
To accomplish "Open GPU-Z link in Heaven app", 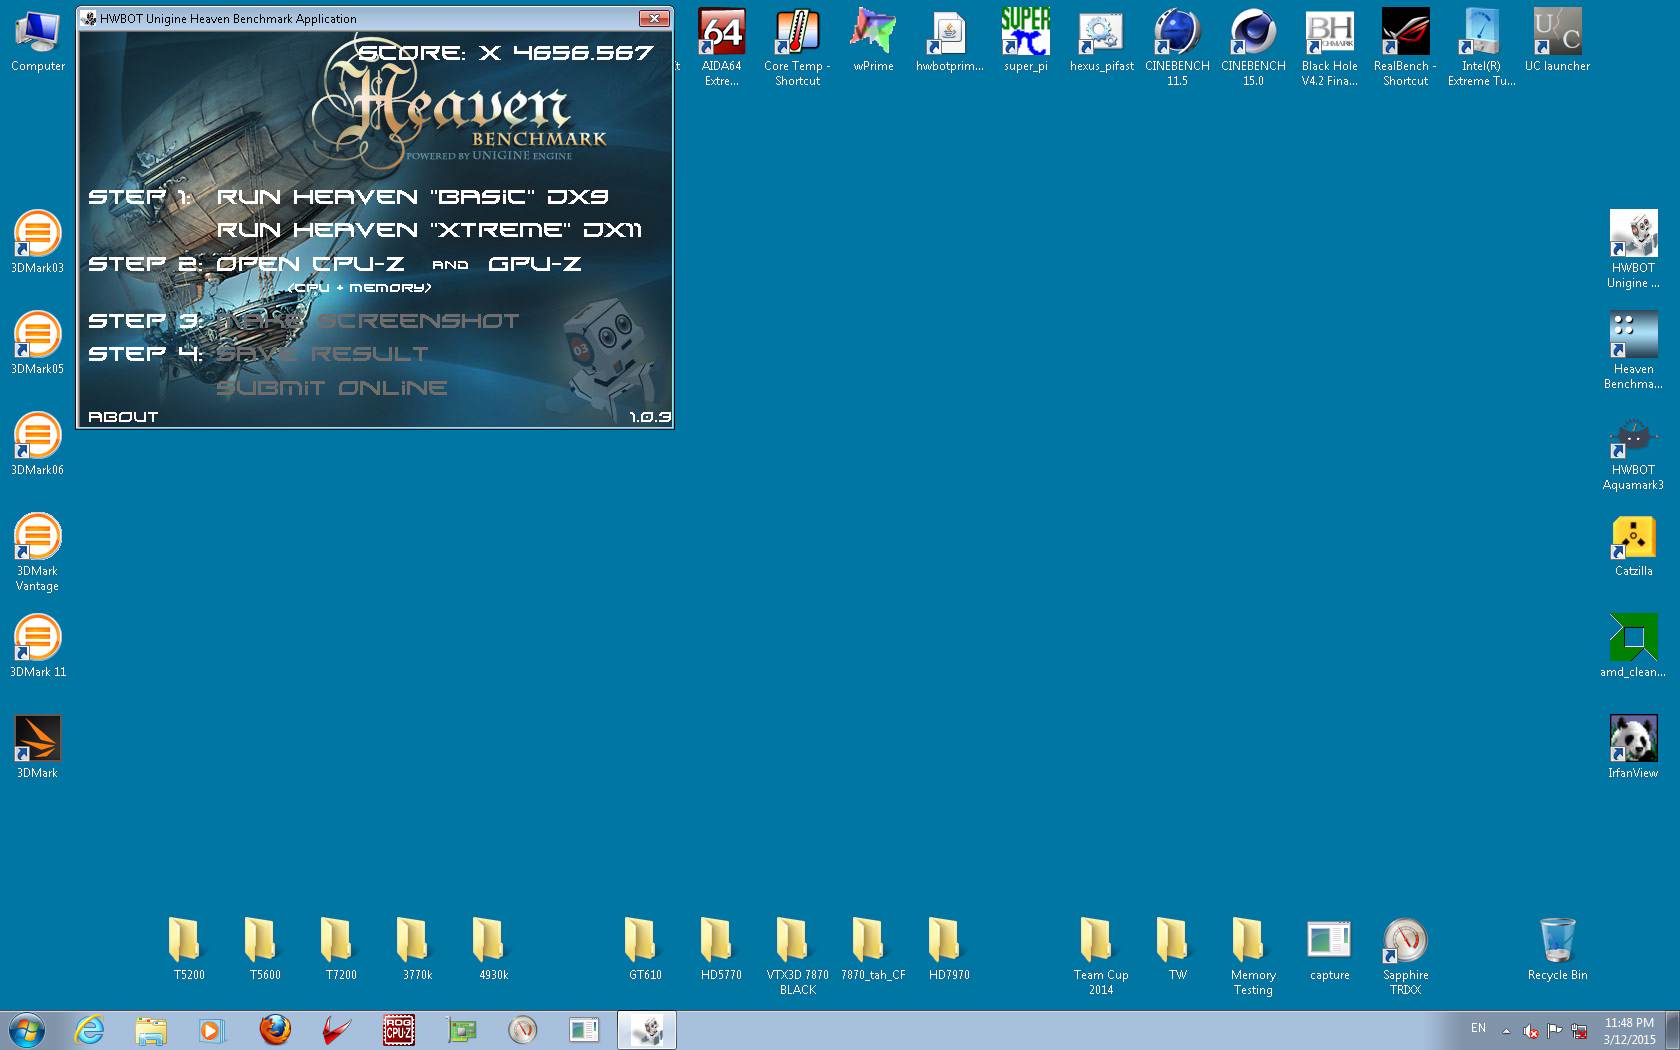I will (x=534, y=264).
